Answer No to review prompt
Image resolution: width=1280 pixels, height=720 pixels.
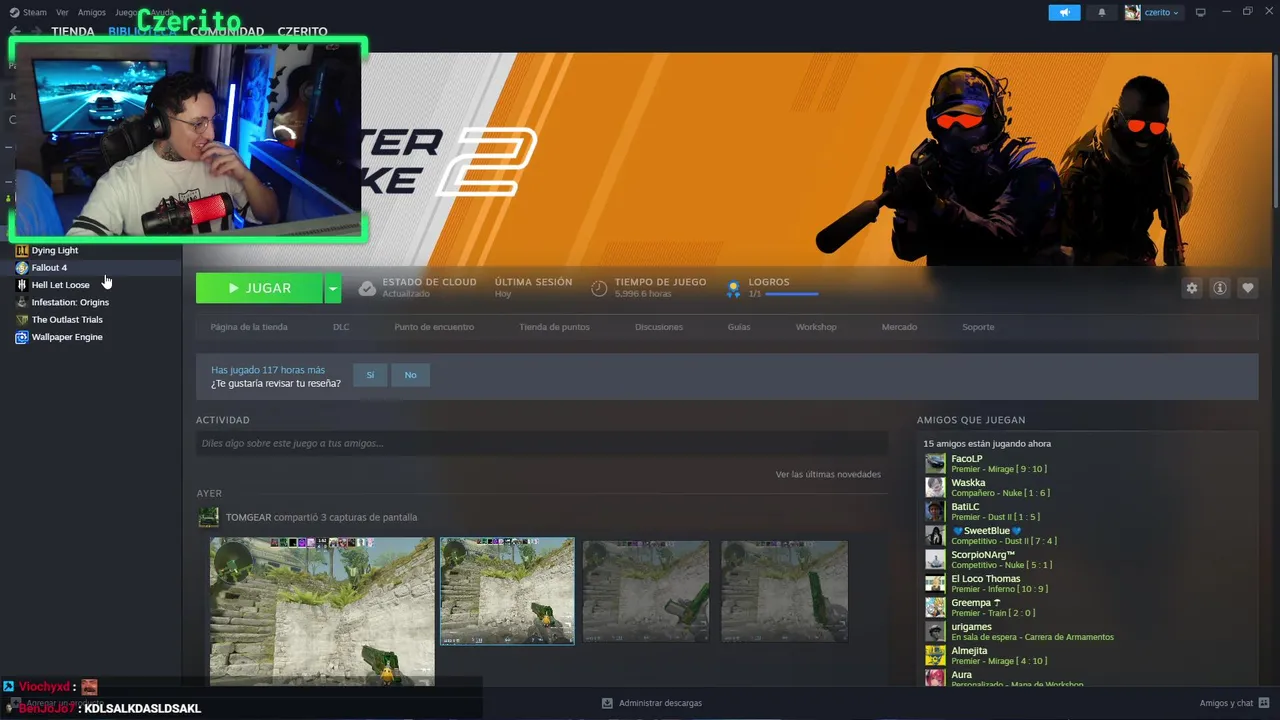tap(410, 375)
